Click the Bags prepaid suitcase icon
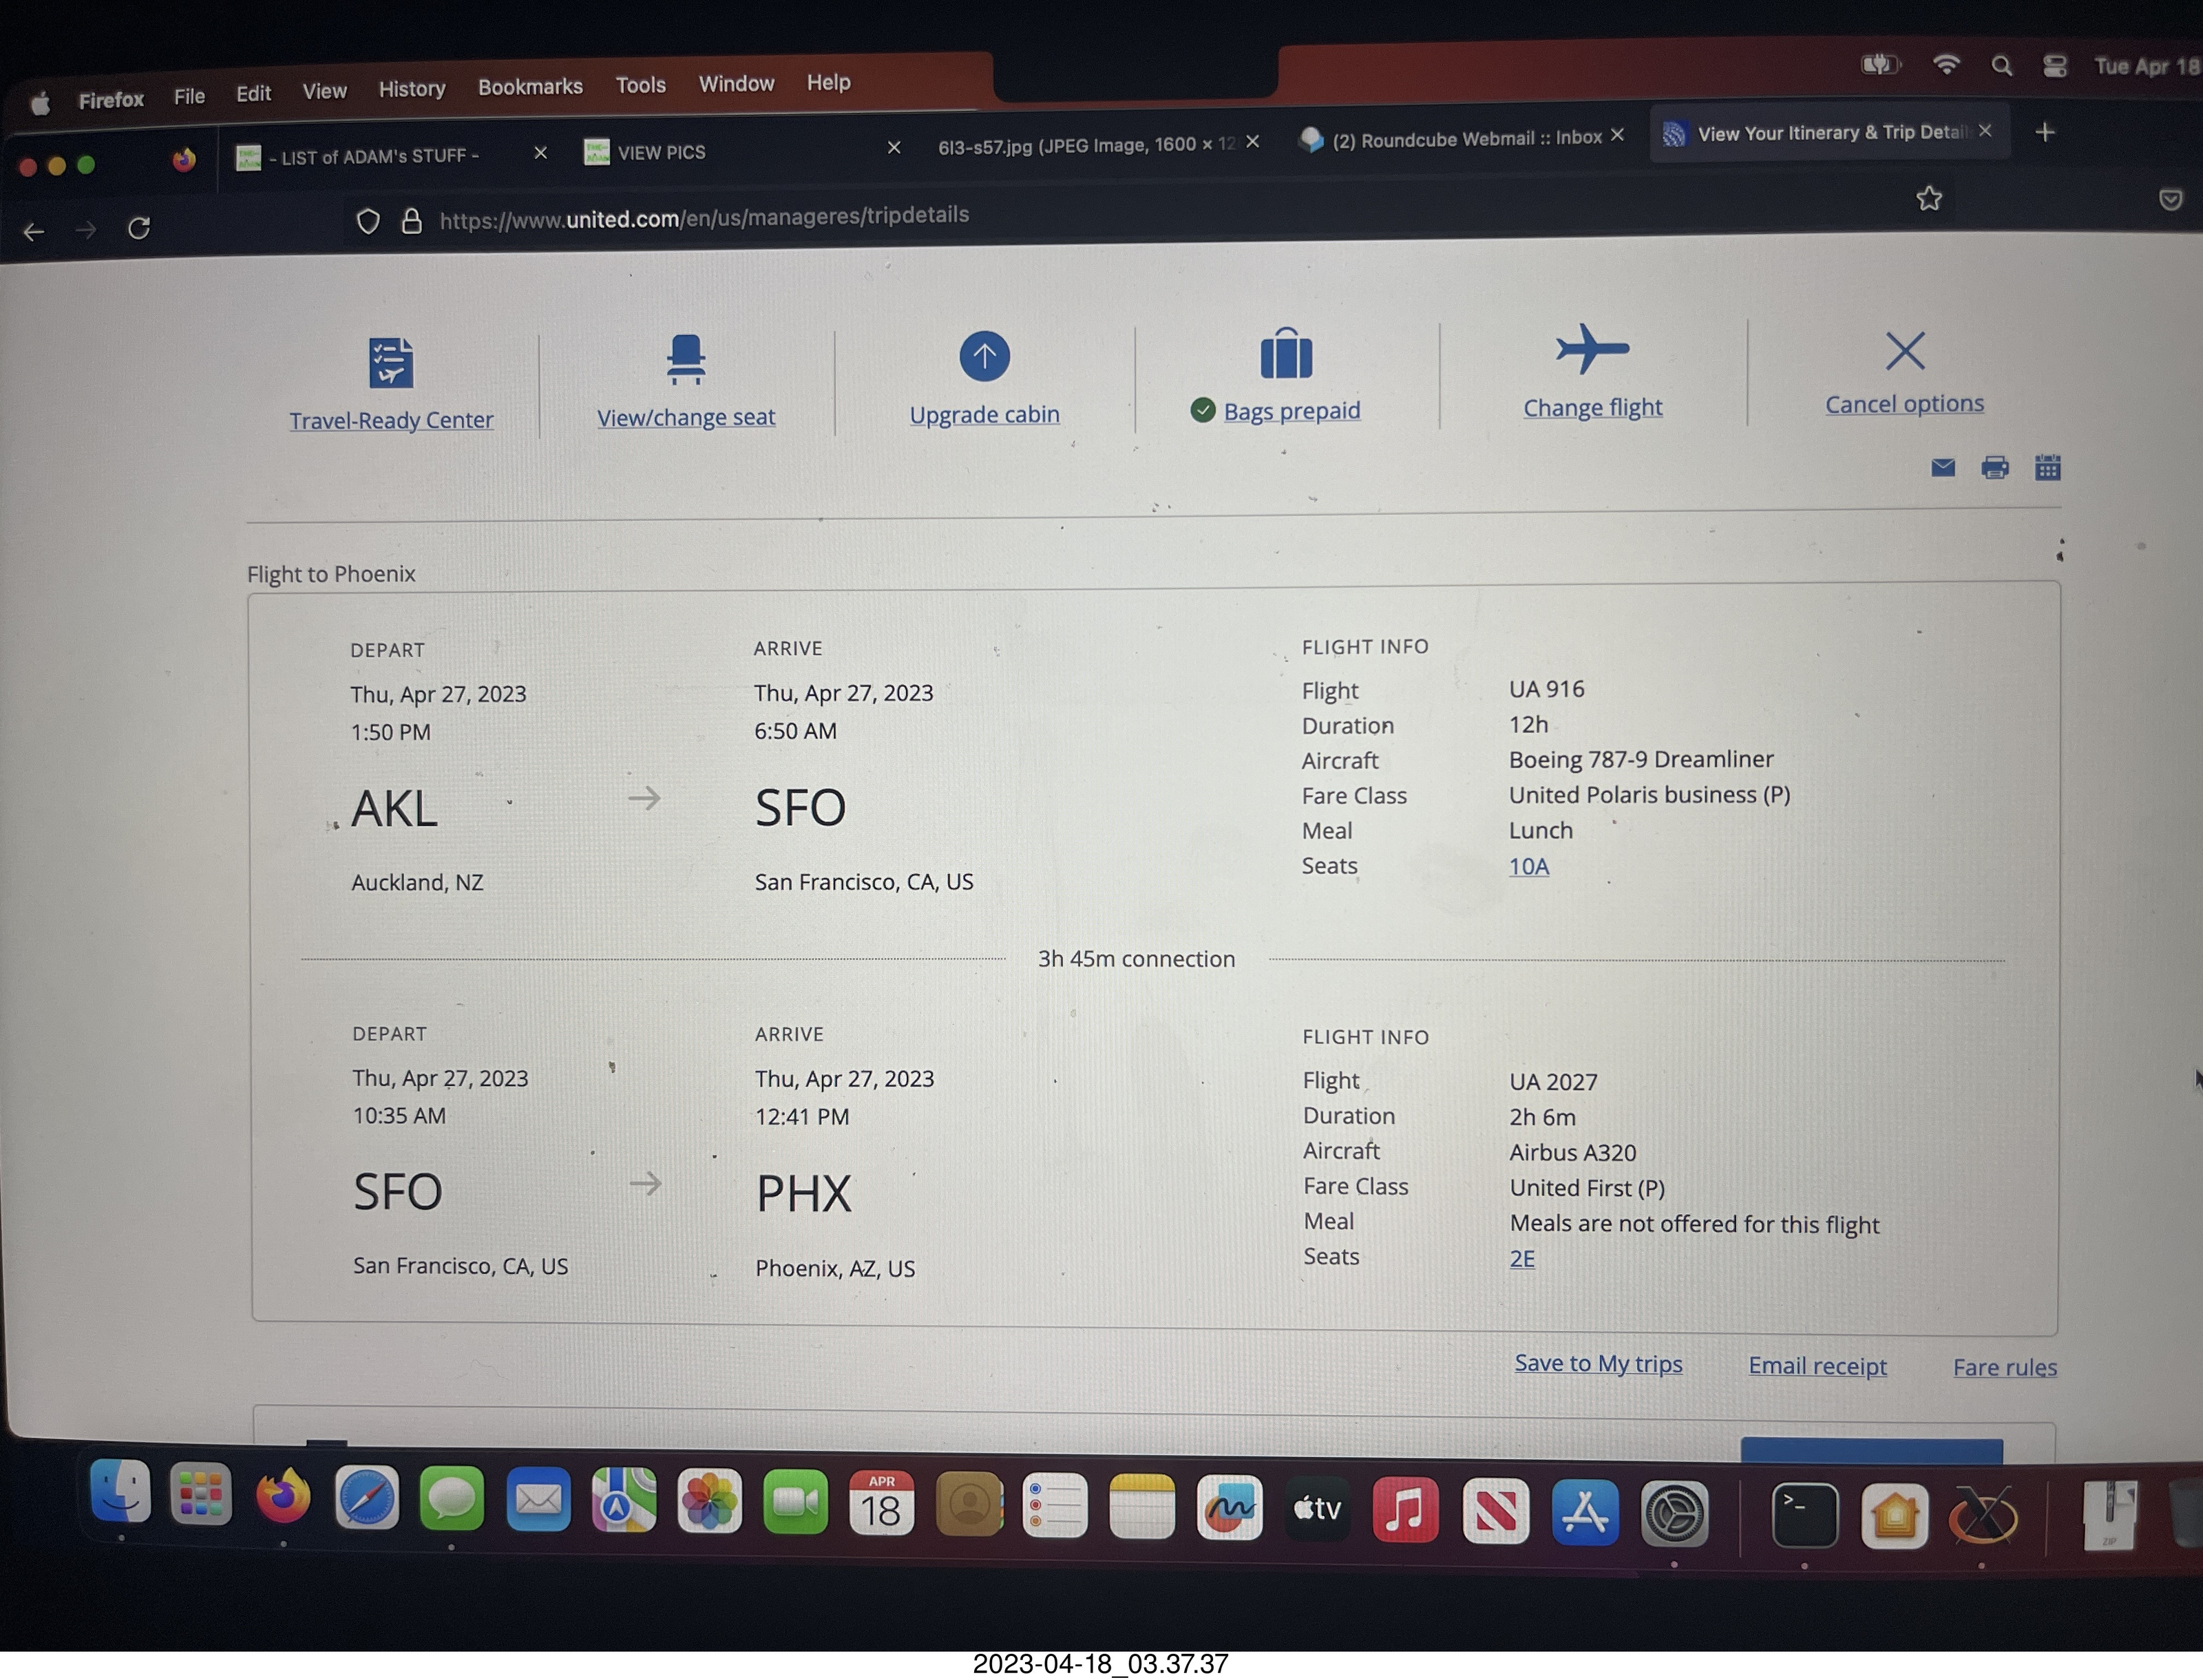The width and height of the screenshot is (2203, 1680). (x=1286, y=354)
